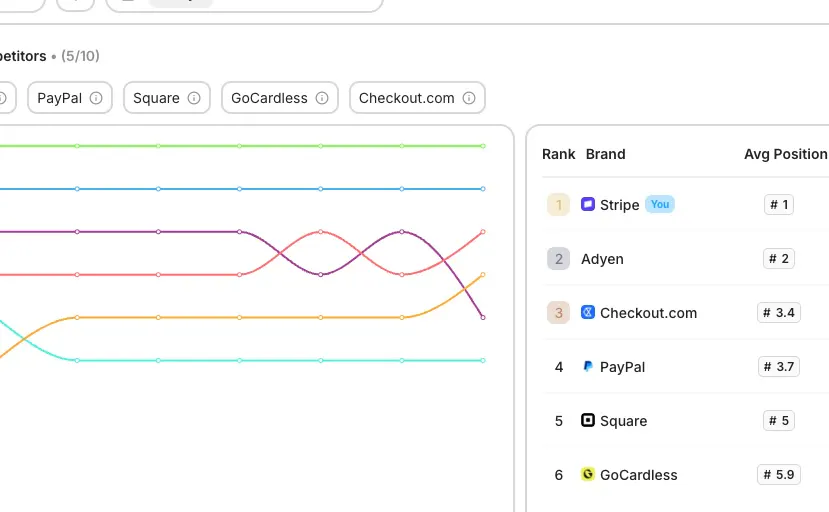Image resolution: width=829 pixels, height=512 pixels.
Task: Click the rank 4 number for PayPal
Action: pos(558,367)
